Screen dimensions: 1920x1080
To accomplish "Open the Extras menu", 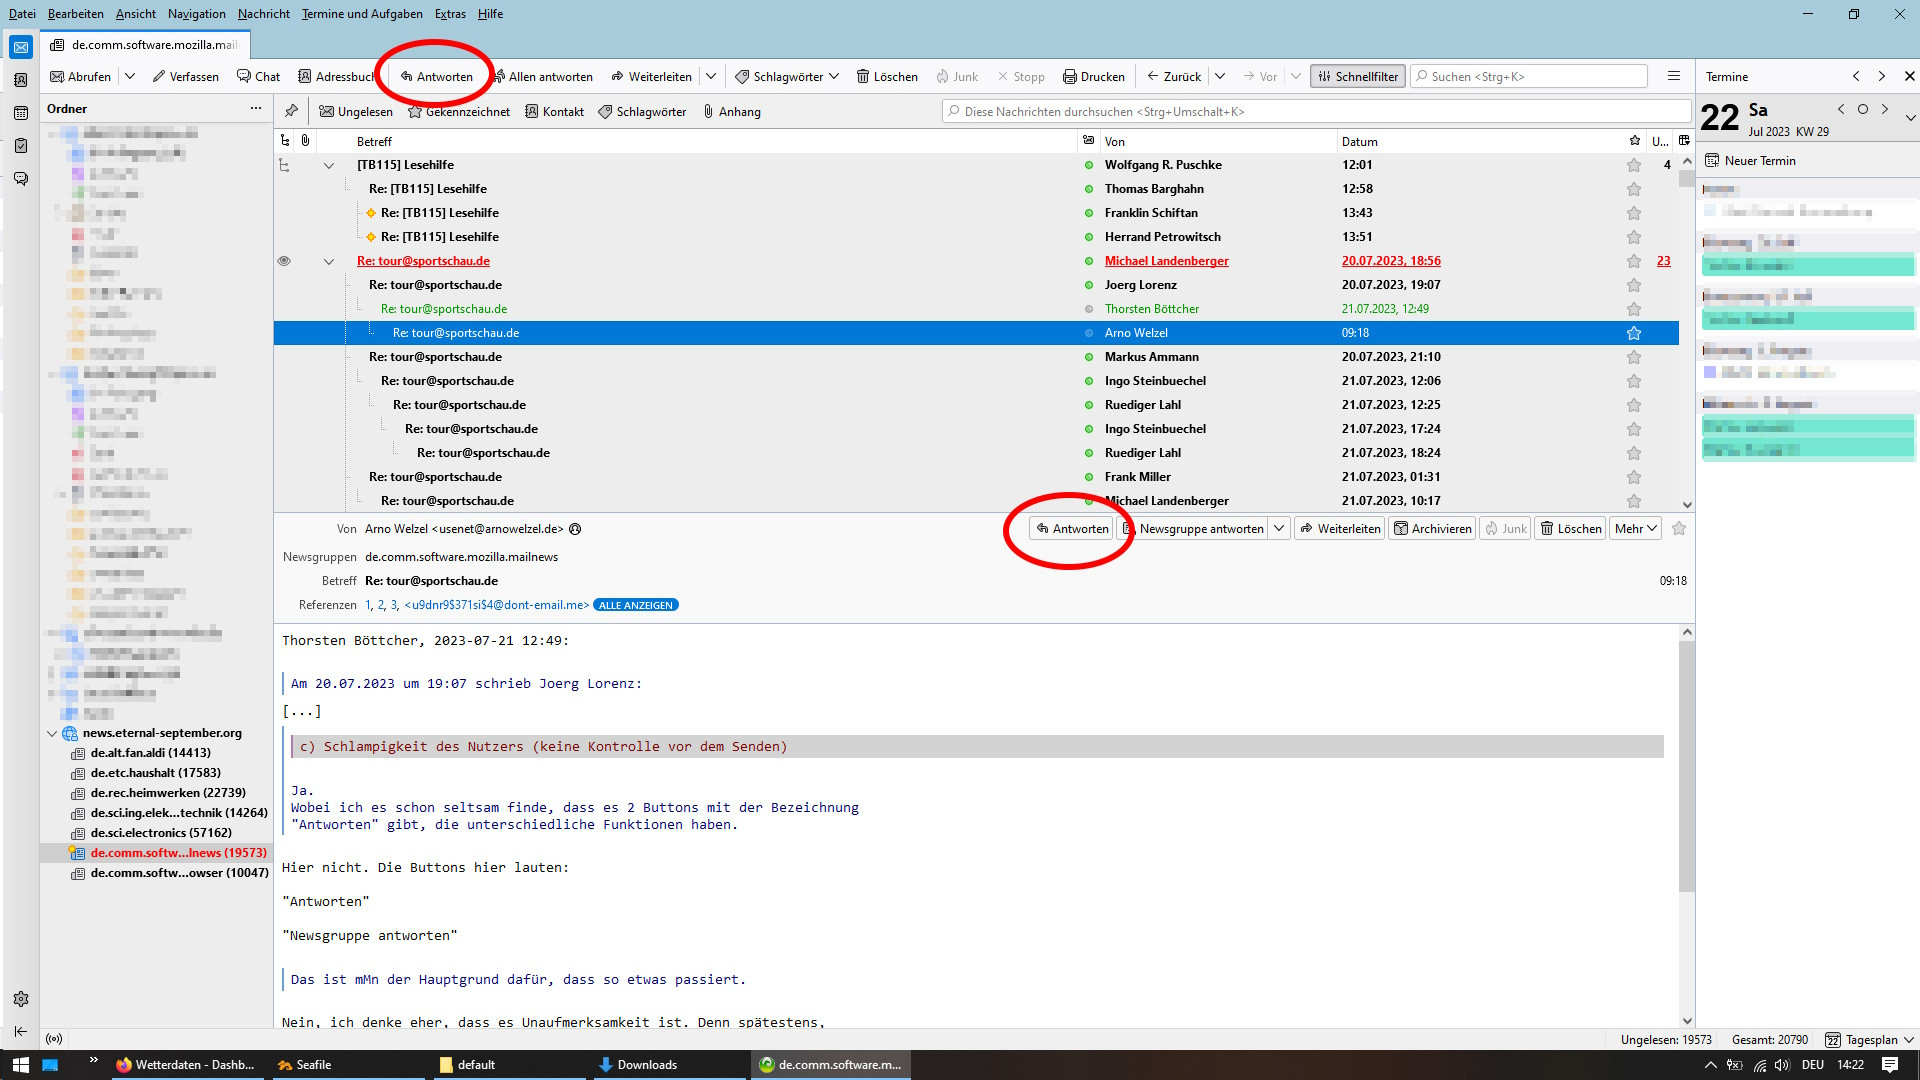I will (450, 14).
